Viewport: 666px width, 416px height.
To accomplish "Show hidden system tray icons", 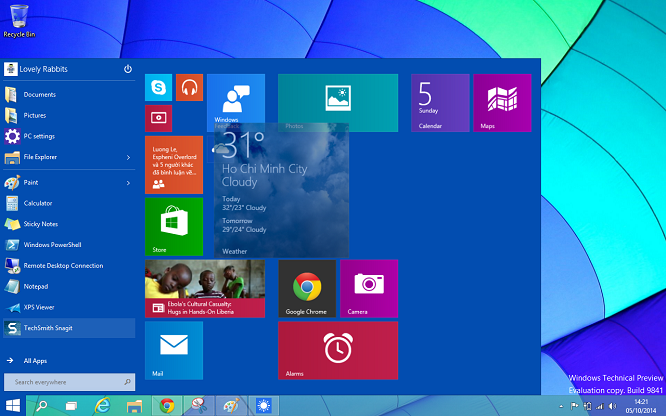I will pyautogui.click(x=562, y=407).
